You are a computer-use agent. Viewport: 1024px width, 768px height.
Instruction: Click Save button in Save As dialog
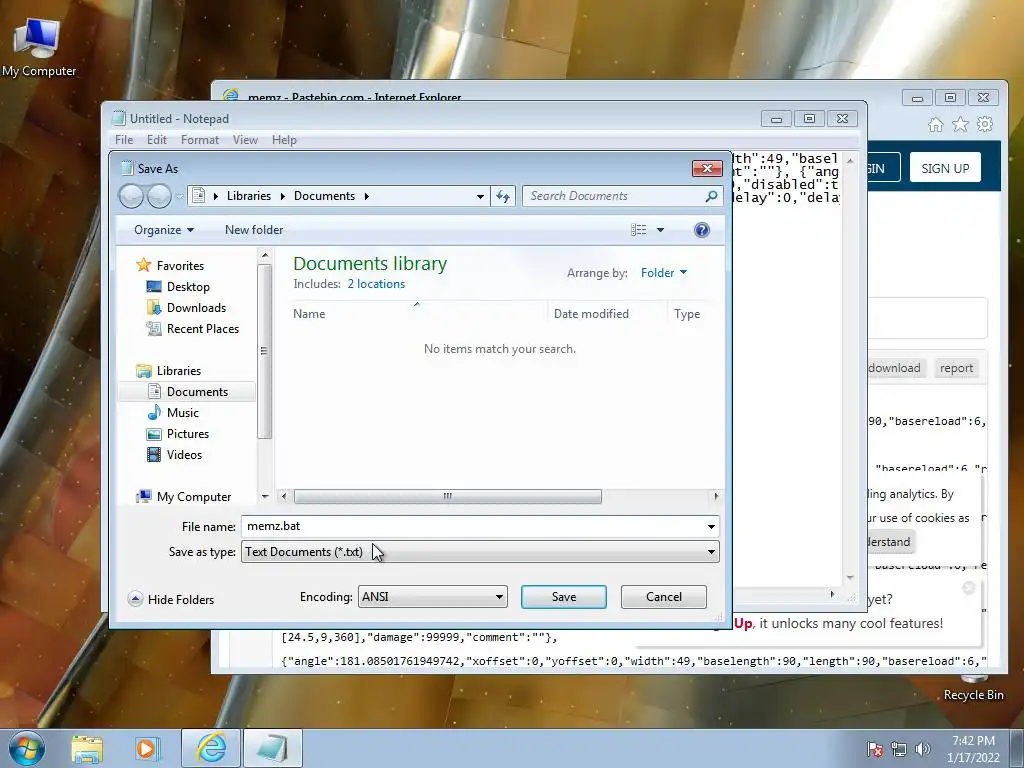[564, 597]
